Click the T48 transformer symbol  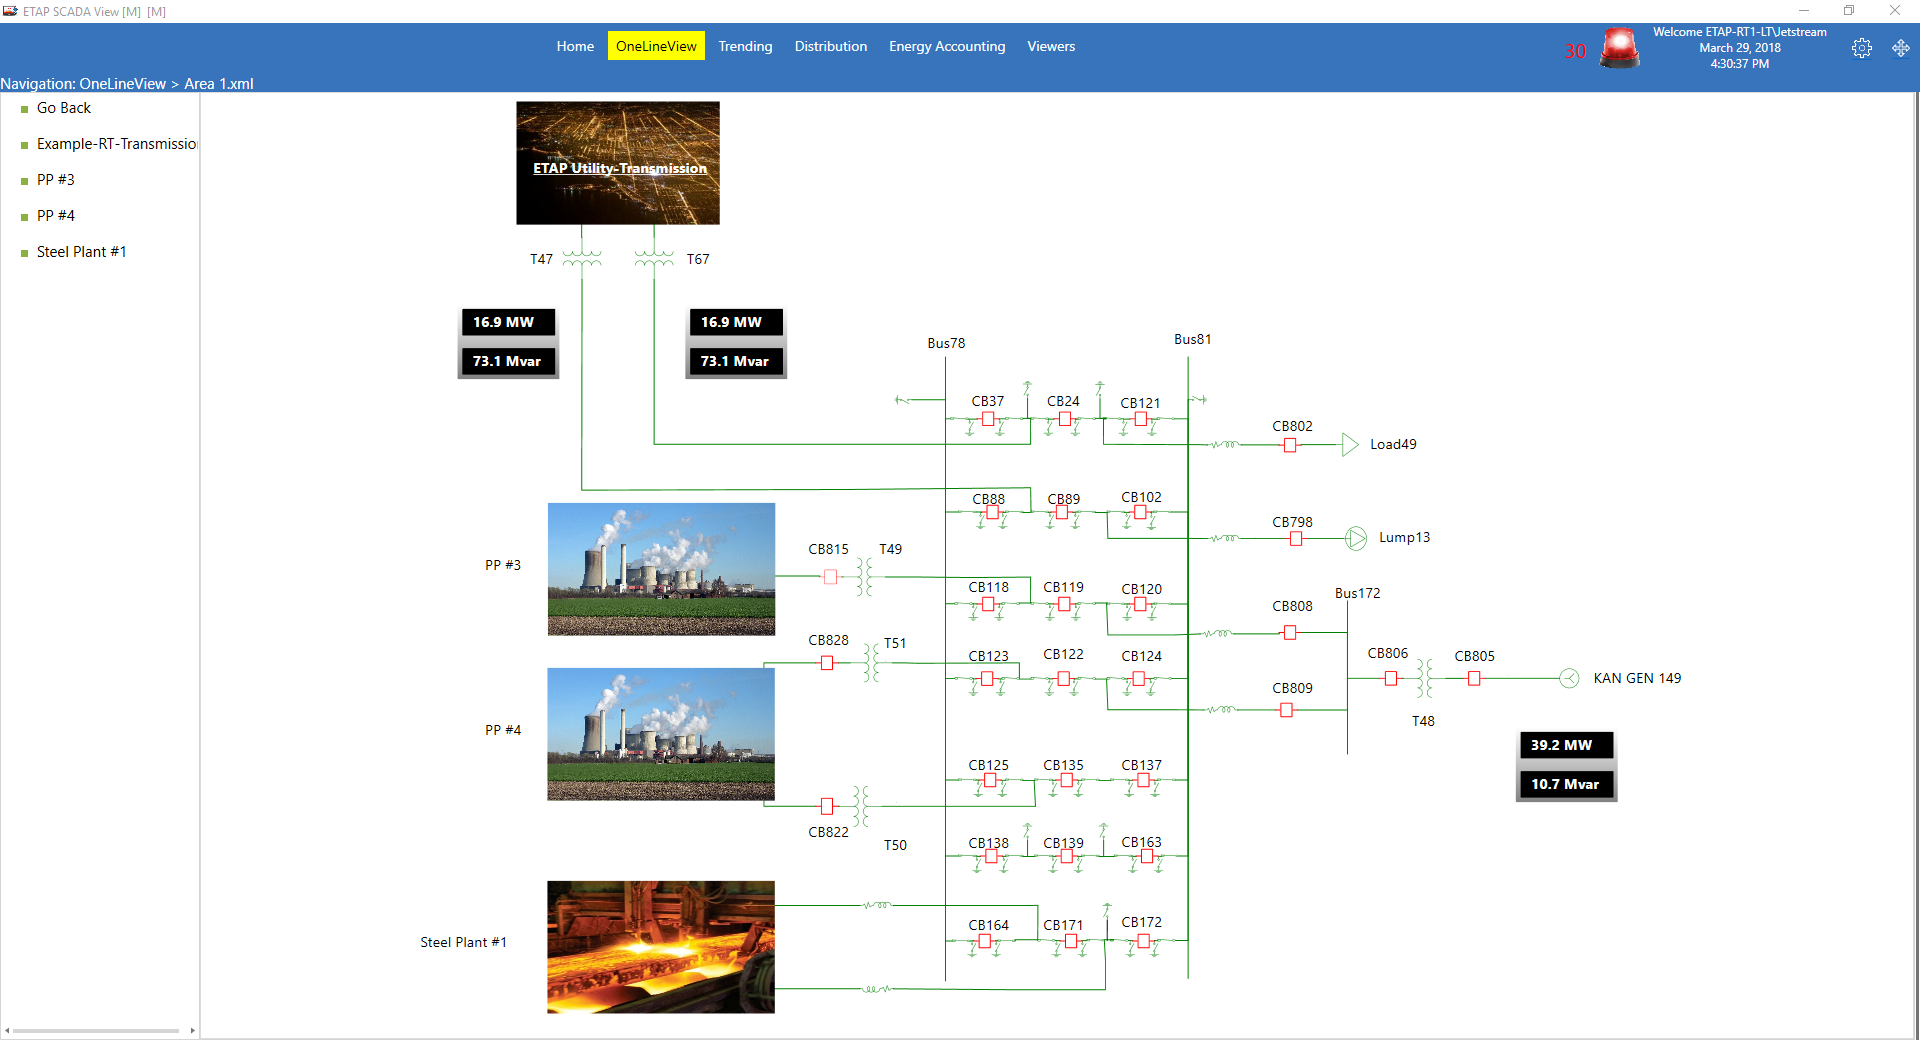pyautogui.click(x=1424, y=678)
